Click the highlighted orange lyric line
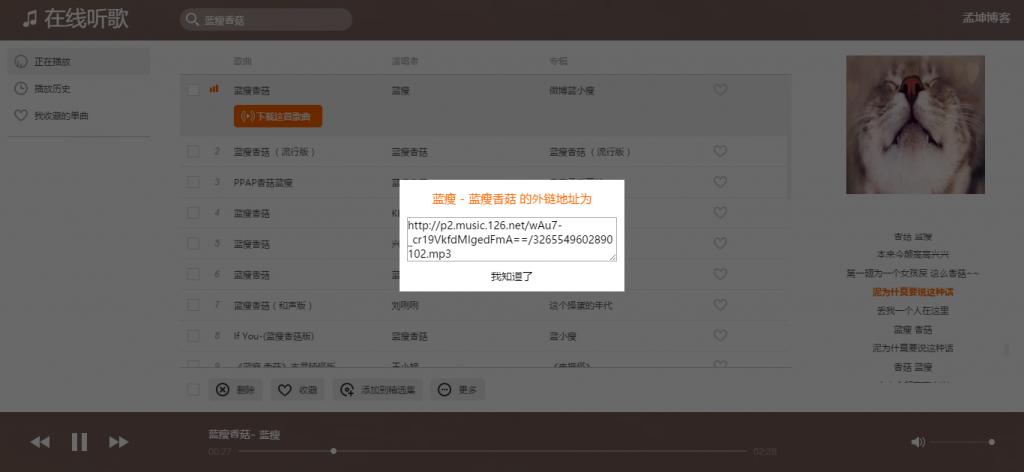This screenshot has width=1024, height=472. click(913, 292)
